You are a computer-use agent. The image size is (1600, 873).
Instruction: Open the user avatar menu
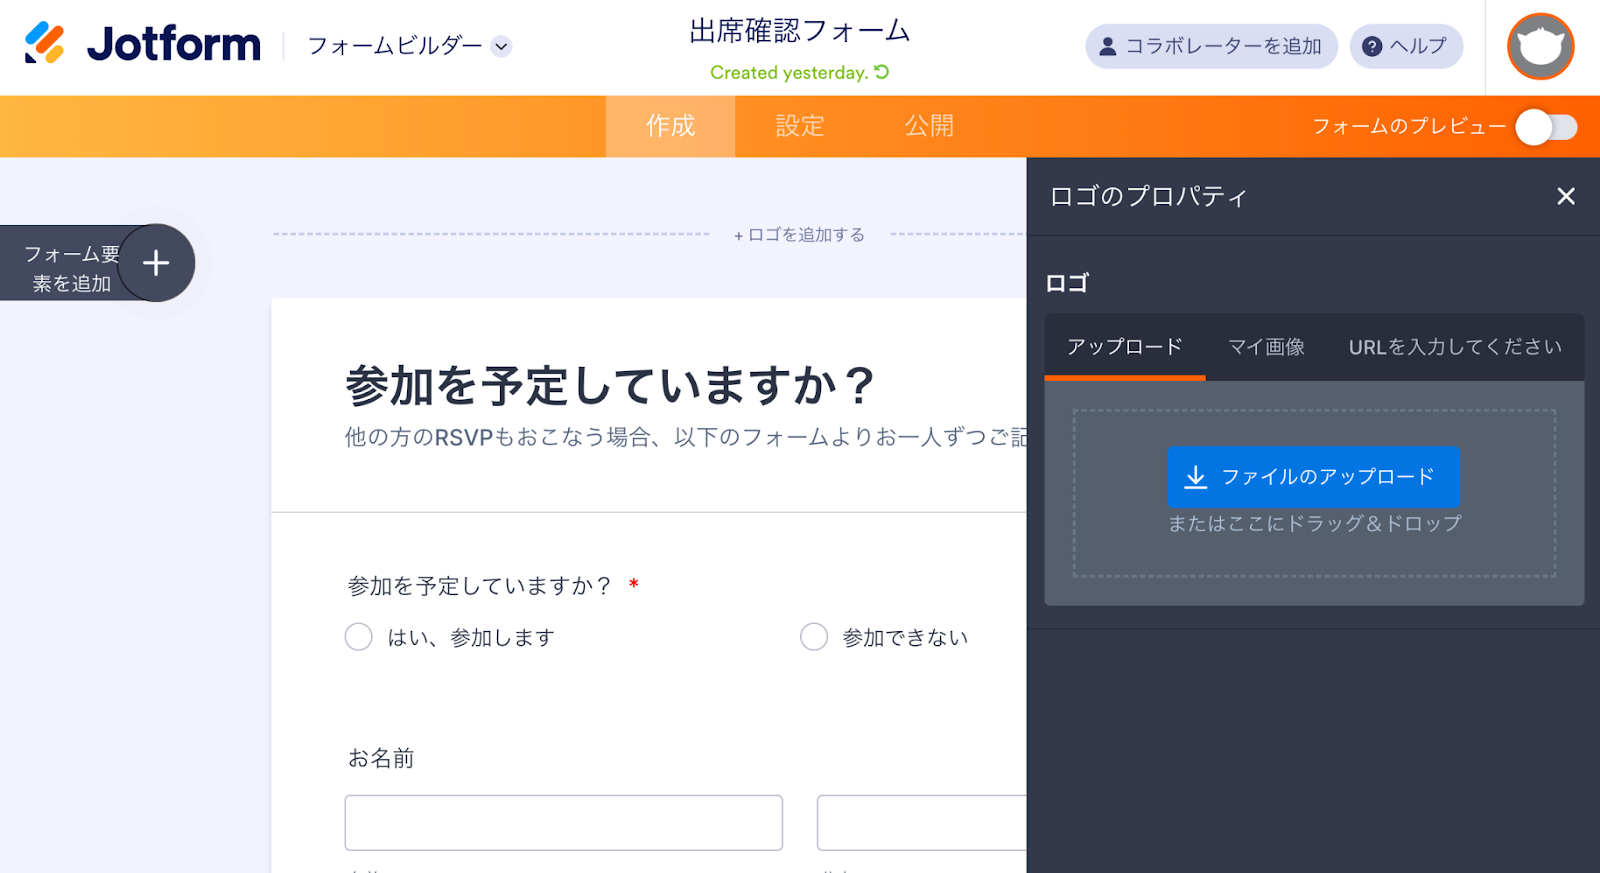click(x=1540, y=46)
